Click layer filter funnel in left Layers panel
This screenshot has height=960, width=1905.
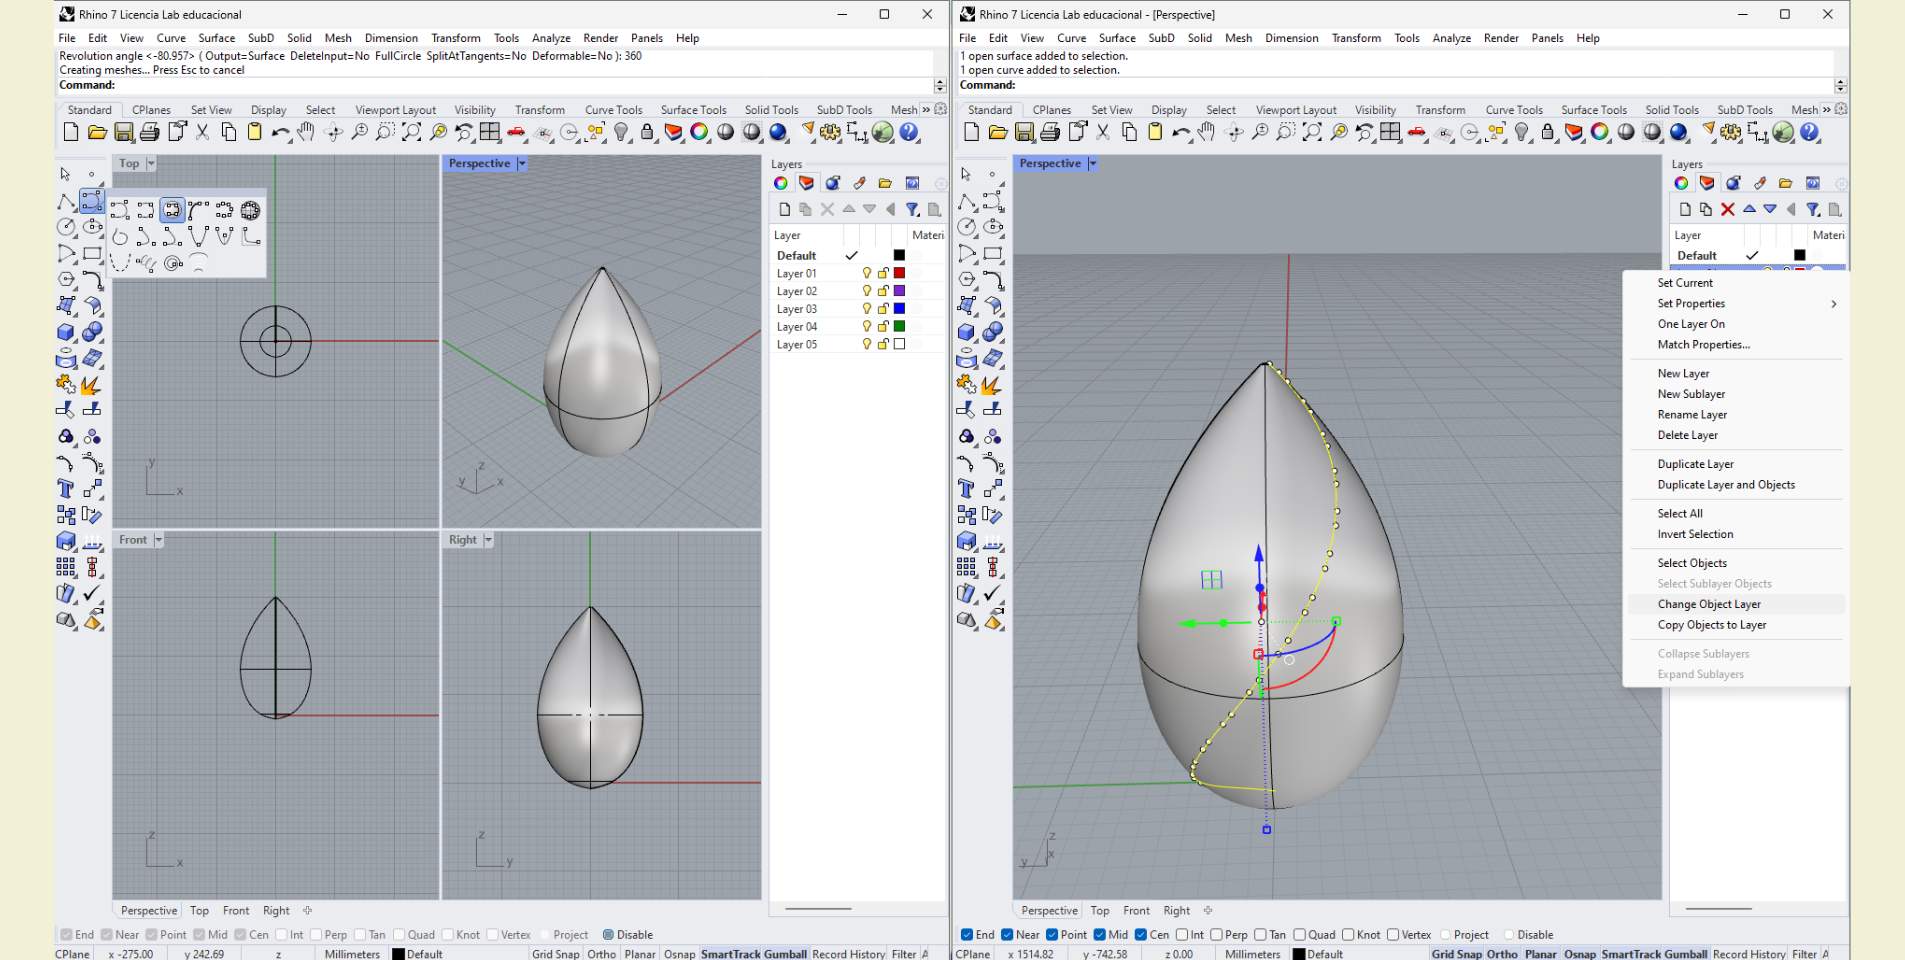pos(912,209)
